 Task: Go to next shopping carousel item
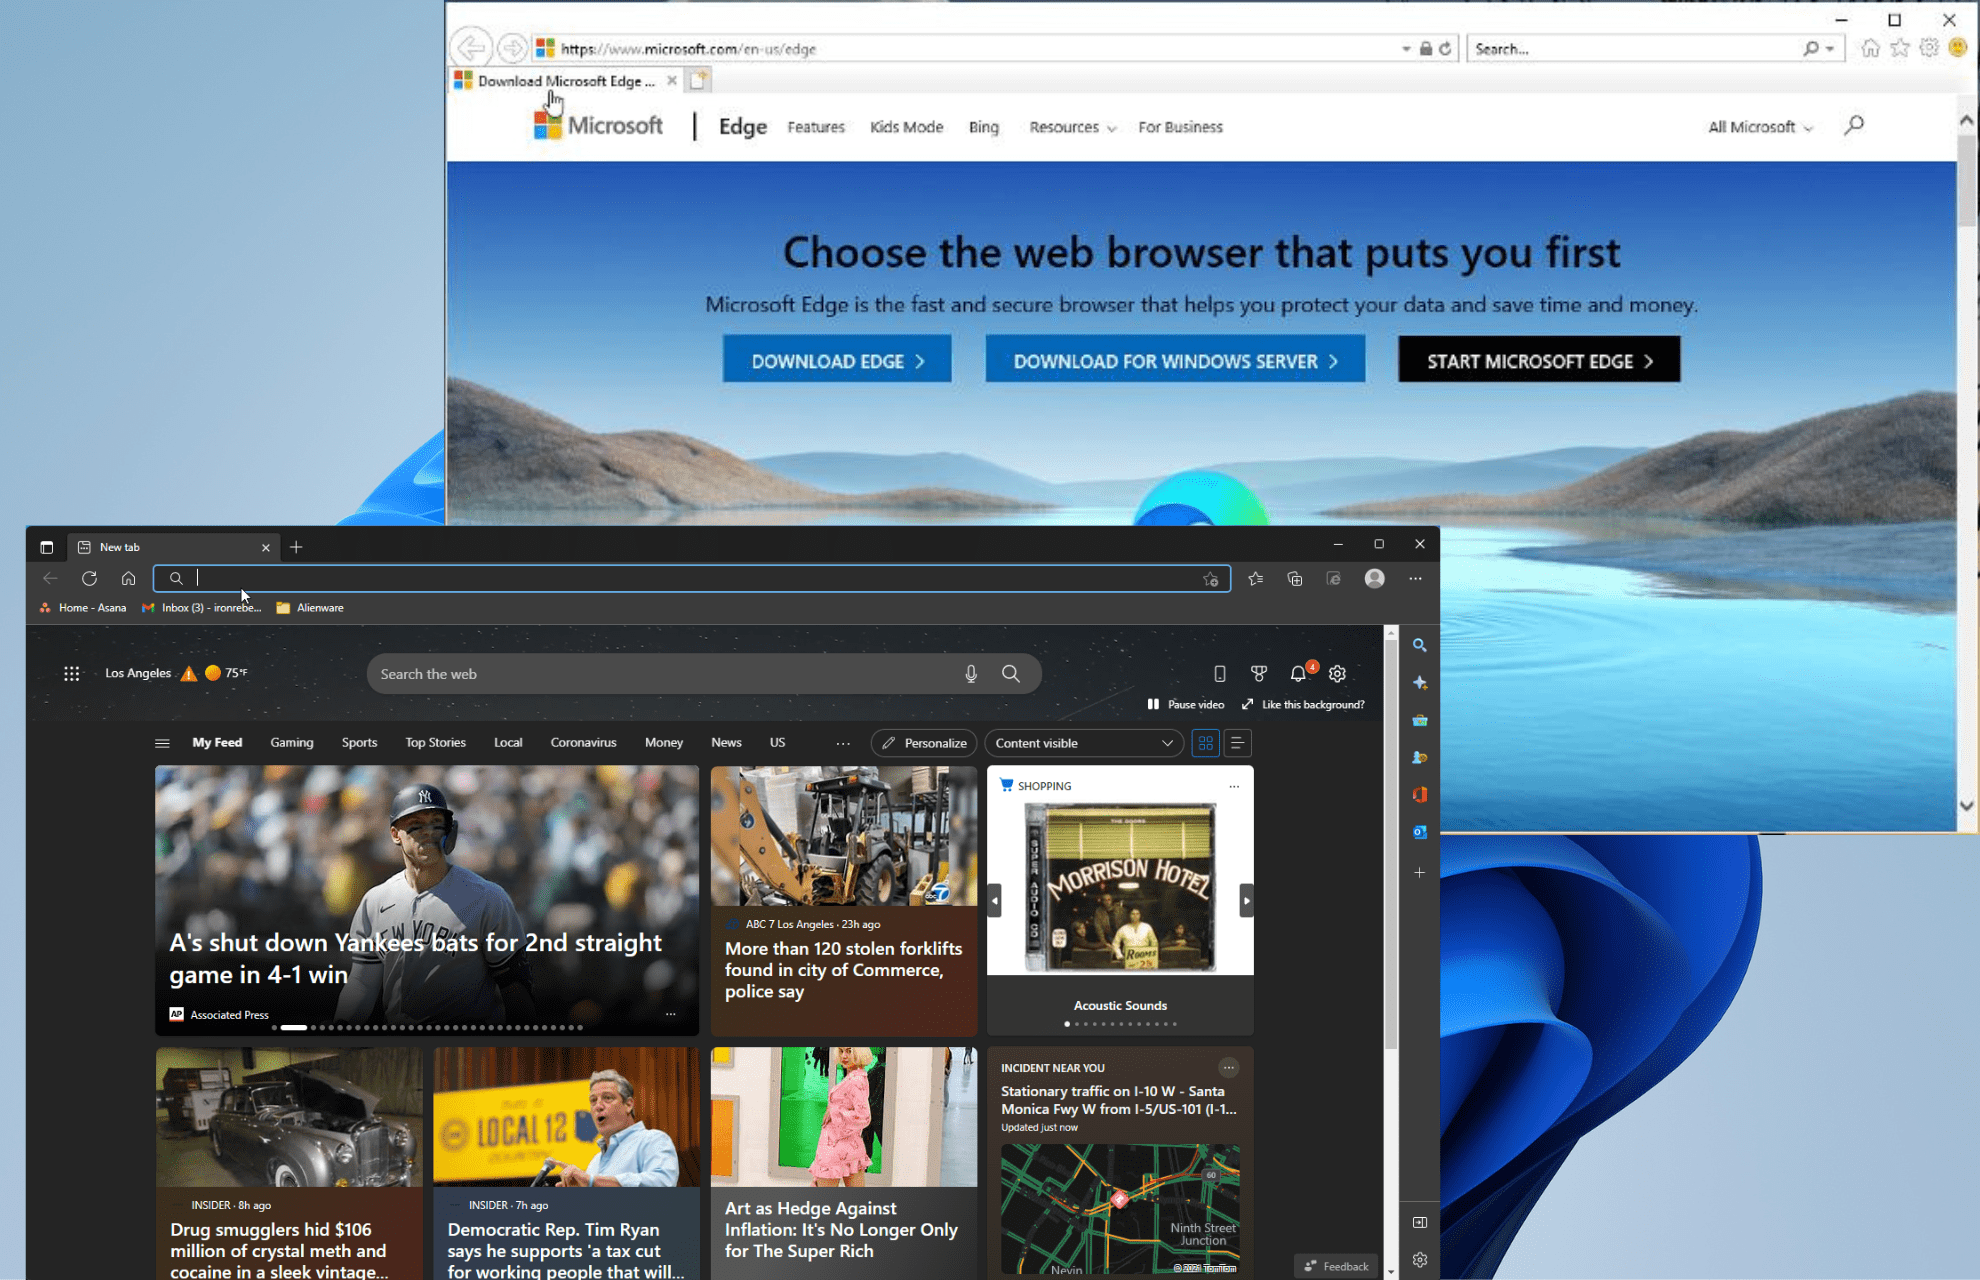[1246, 901]
